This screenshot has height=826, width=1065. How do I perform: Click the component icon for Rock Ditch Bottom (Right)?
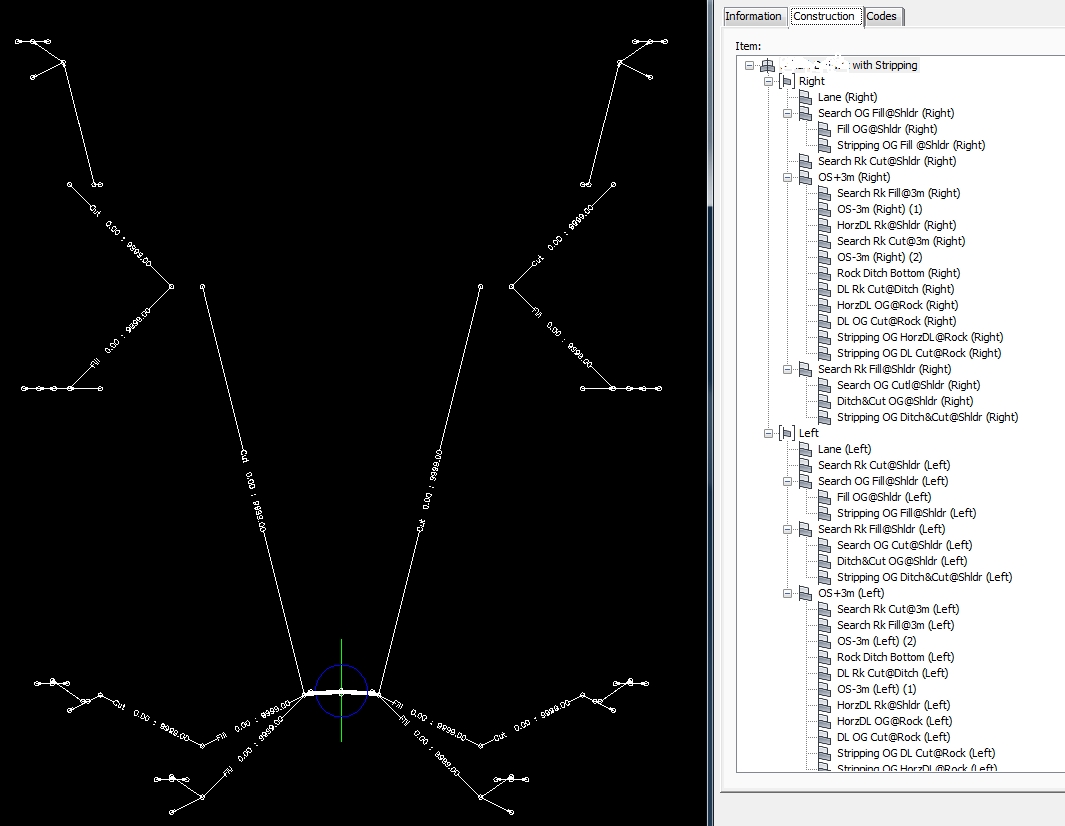pyautogui.click(x=824, y=272)
